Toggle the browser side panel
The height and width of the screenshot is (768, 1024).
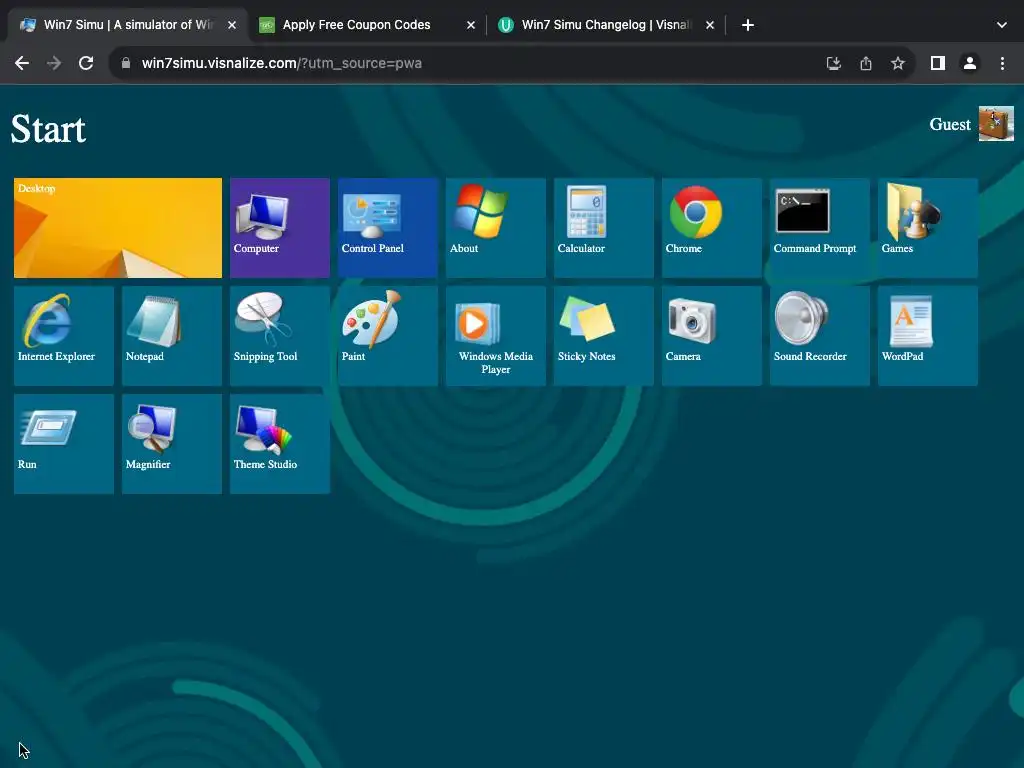pos(938,63)
